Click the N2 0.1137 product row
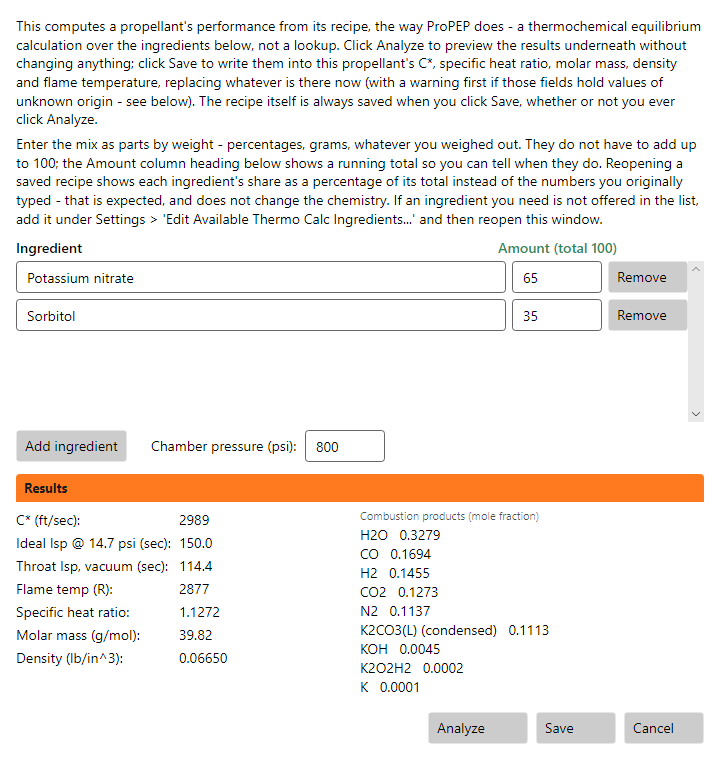 pyautogui.click(x=395, y=611)
